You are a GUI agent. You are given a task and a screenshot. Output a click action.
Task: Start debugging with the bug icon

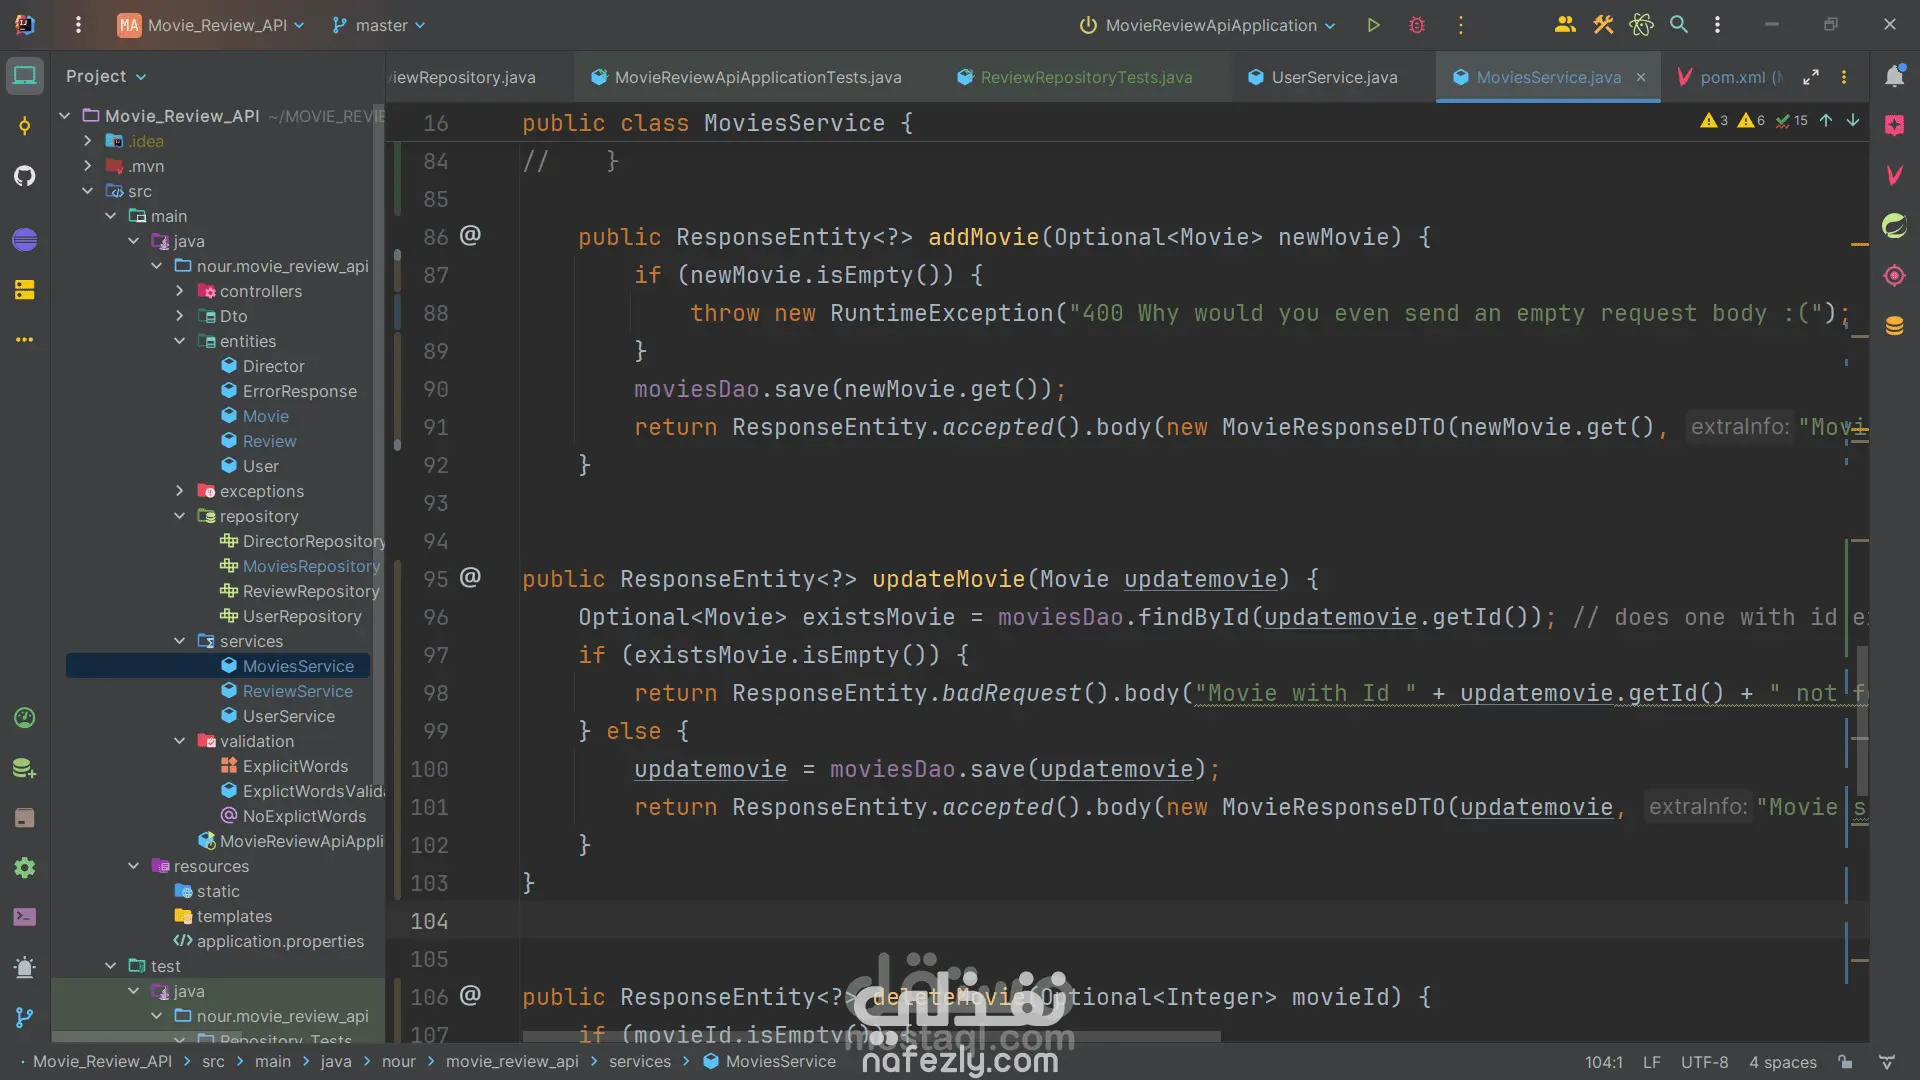(x=1416, y=25)
